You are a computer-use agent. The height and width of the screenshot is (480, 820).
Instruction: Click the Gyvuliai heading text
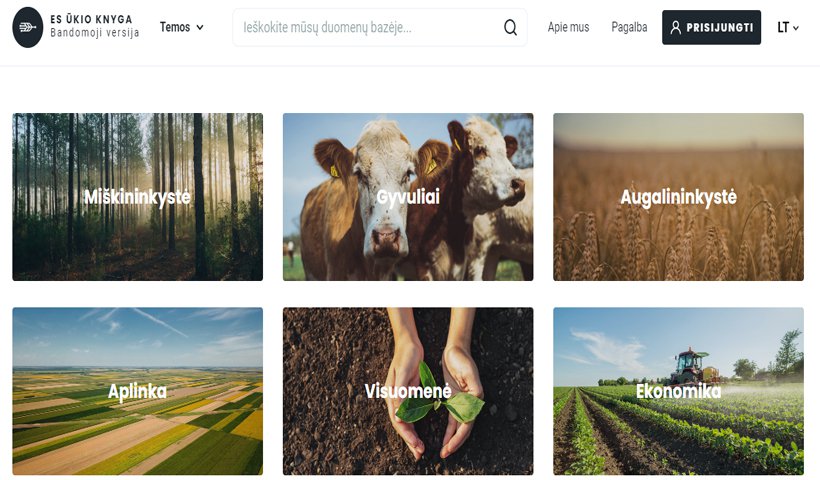pos(408,197)
